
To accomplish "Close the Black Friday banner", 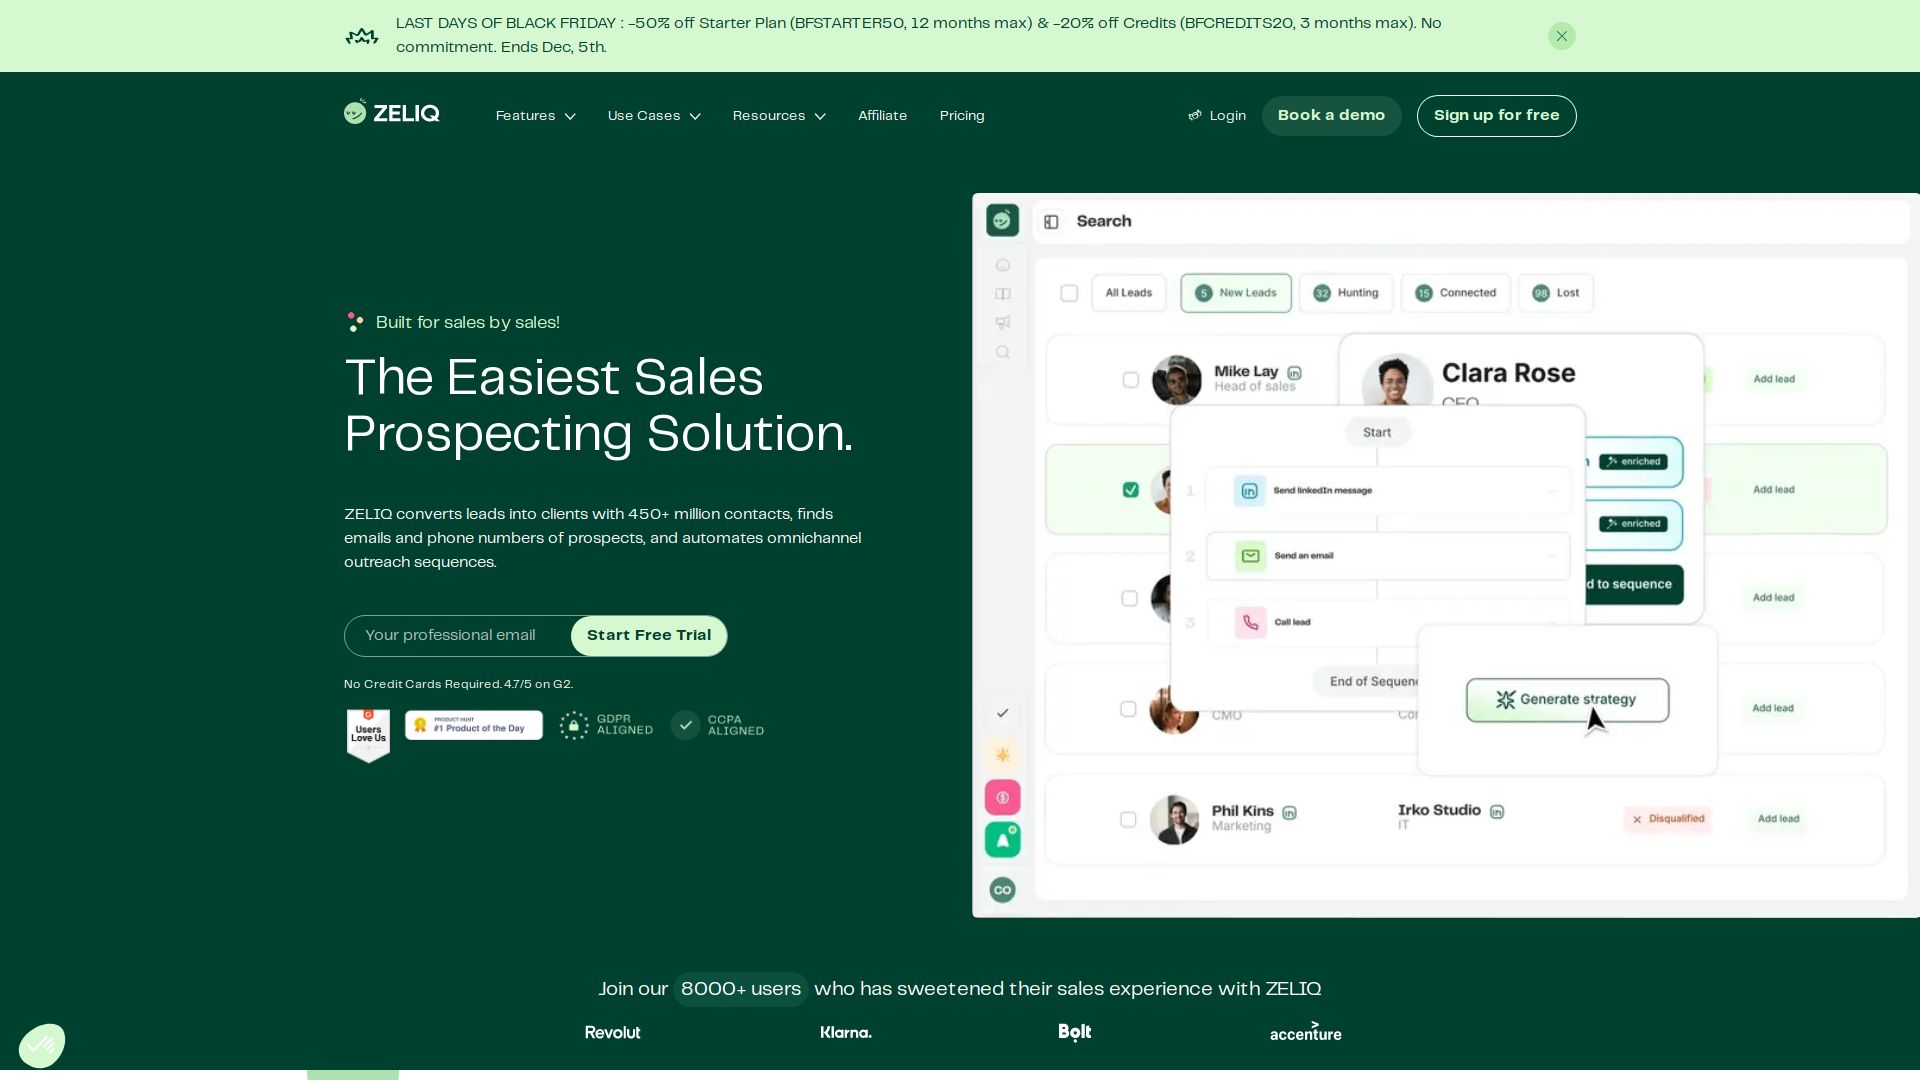I will [1561, 36].
